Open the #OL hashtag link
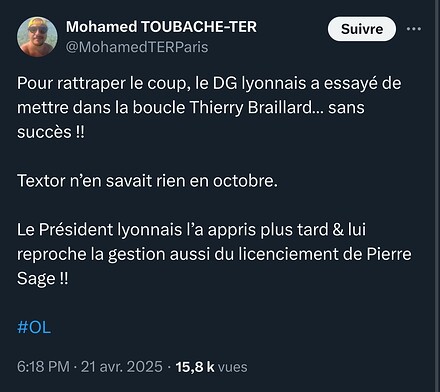Image resolution: width=440 pixels, height=392 pixels. point(34,327)
